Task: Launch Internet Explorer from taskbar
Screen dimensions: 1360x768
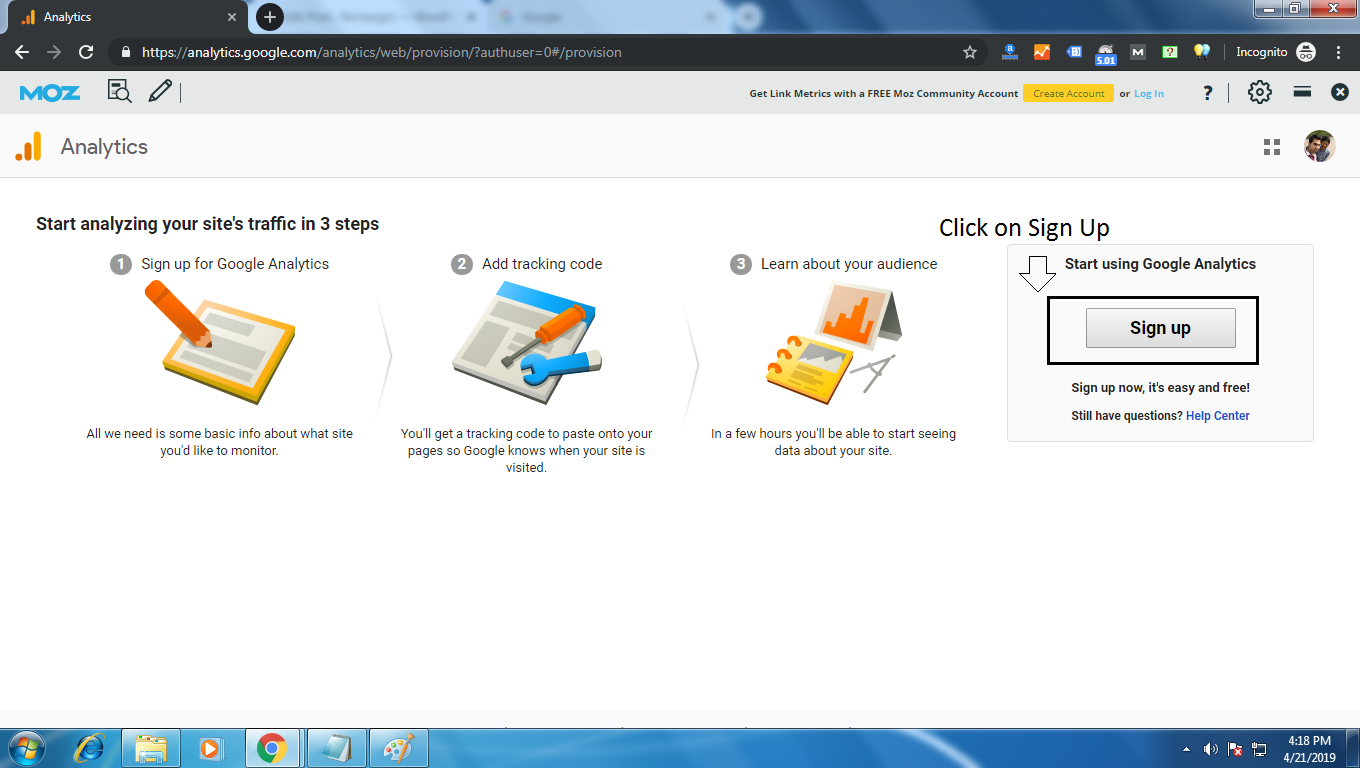Action: pyautogui.click(x=90, y=748)
